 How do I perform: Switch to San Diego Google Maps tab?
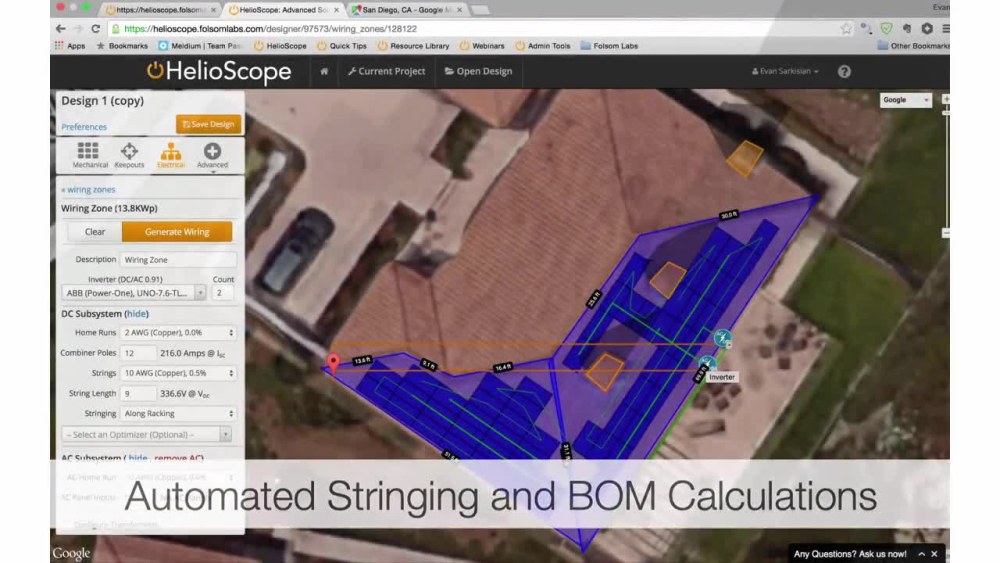tap(407, 10)
